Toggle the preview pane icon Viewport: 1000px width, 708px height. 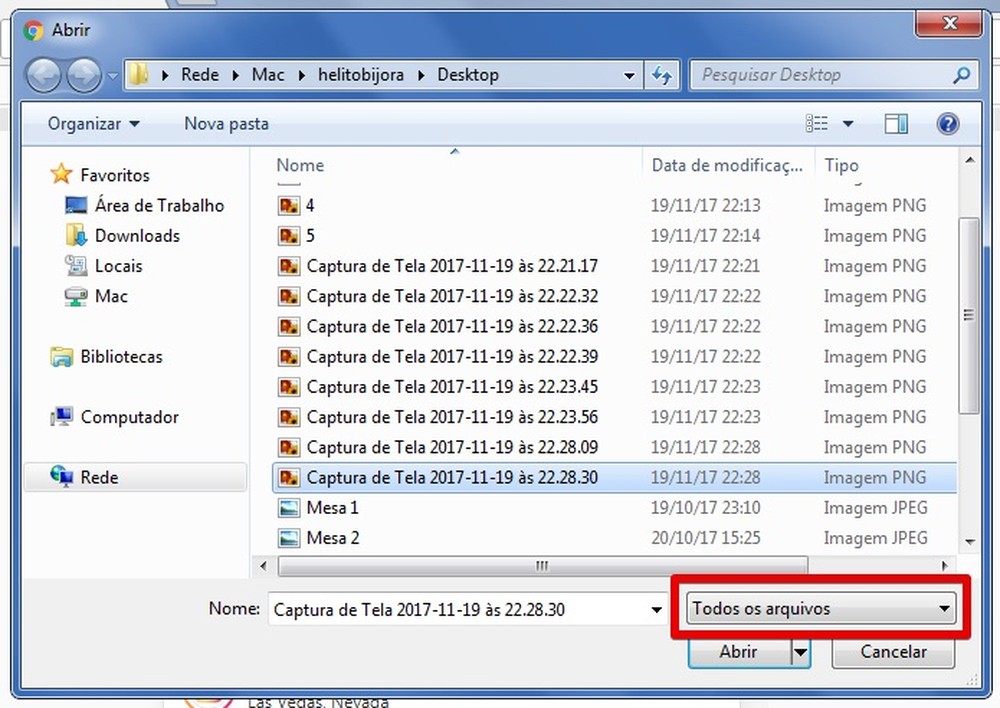tap(896, 124)
